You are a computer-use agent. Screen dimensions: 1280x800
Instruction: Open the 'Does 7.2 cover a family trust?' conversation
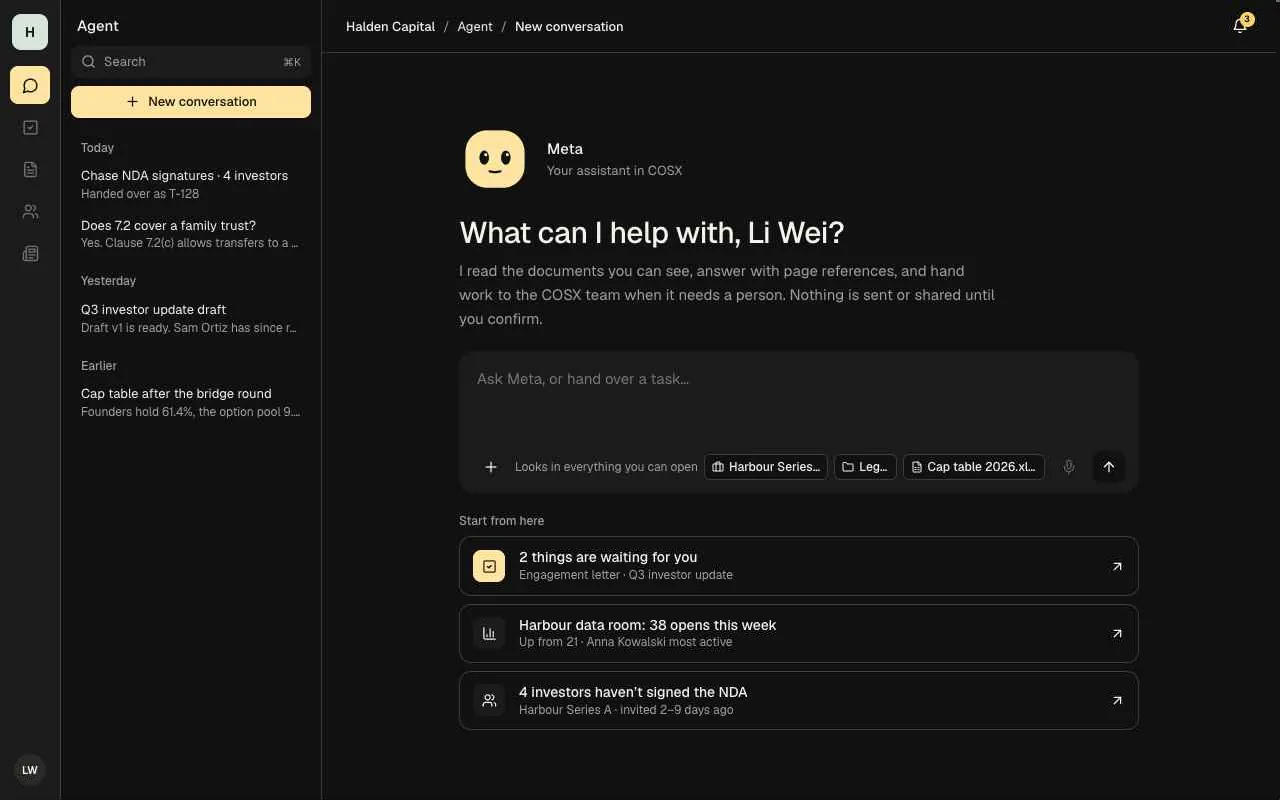[191, 234]
